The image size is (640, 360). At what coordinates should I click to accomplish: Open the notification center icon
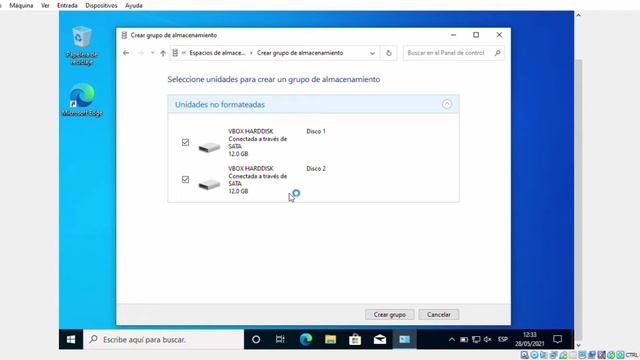(558, 339)
